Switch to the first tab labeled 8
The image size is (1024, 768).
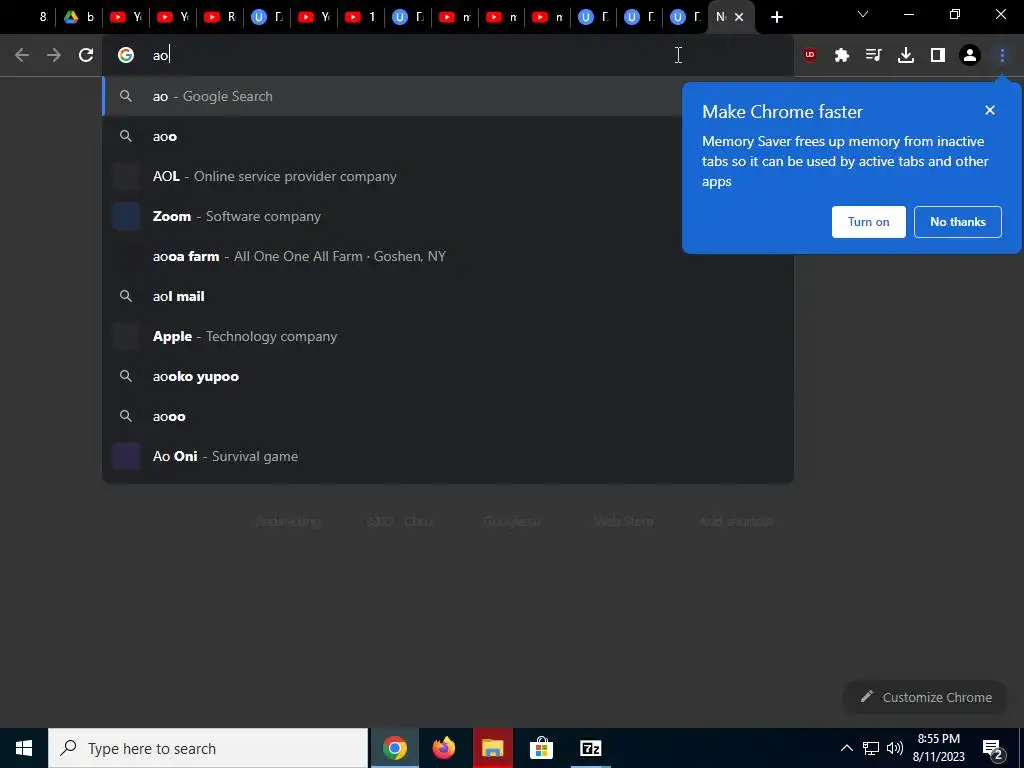(x=42, y=18)
